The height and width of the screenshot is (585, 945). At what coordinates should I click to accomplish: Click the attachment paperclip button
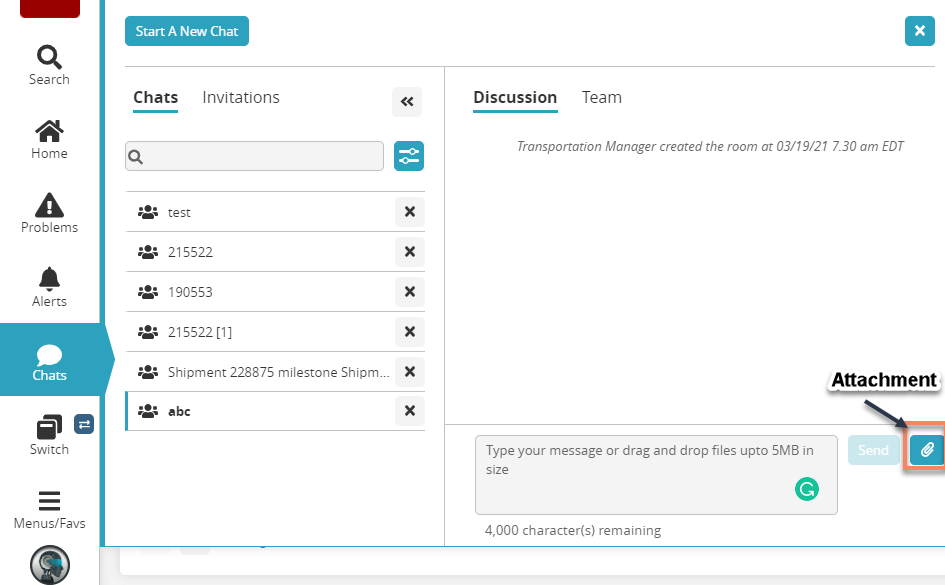coord(927,450)
